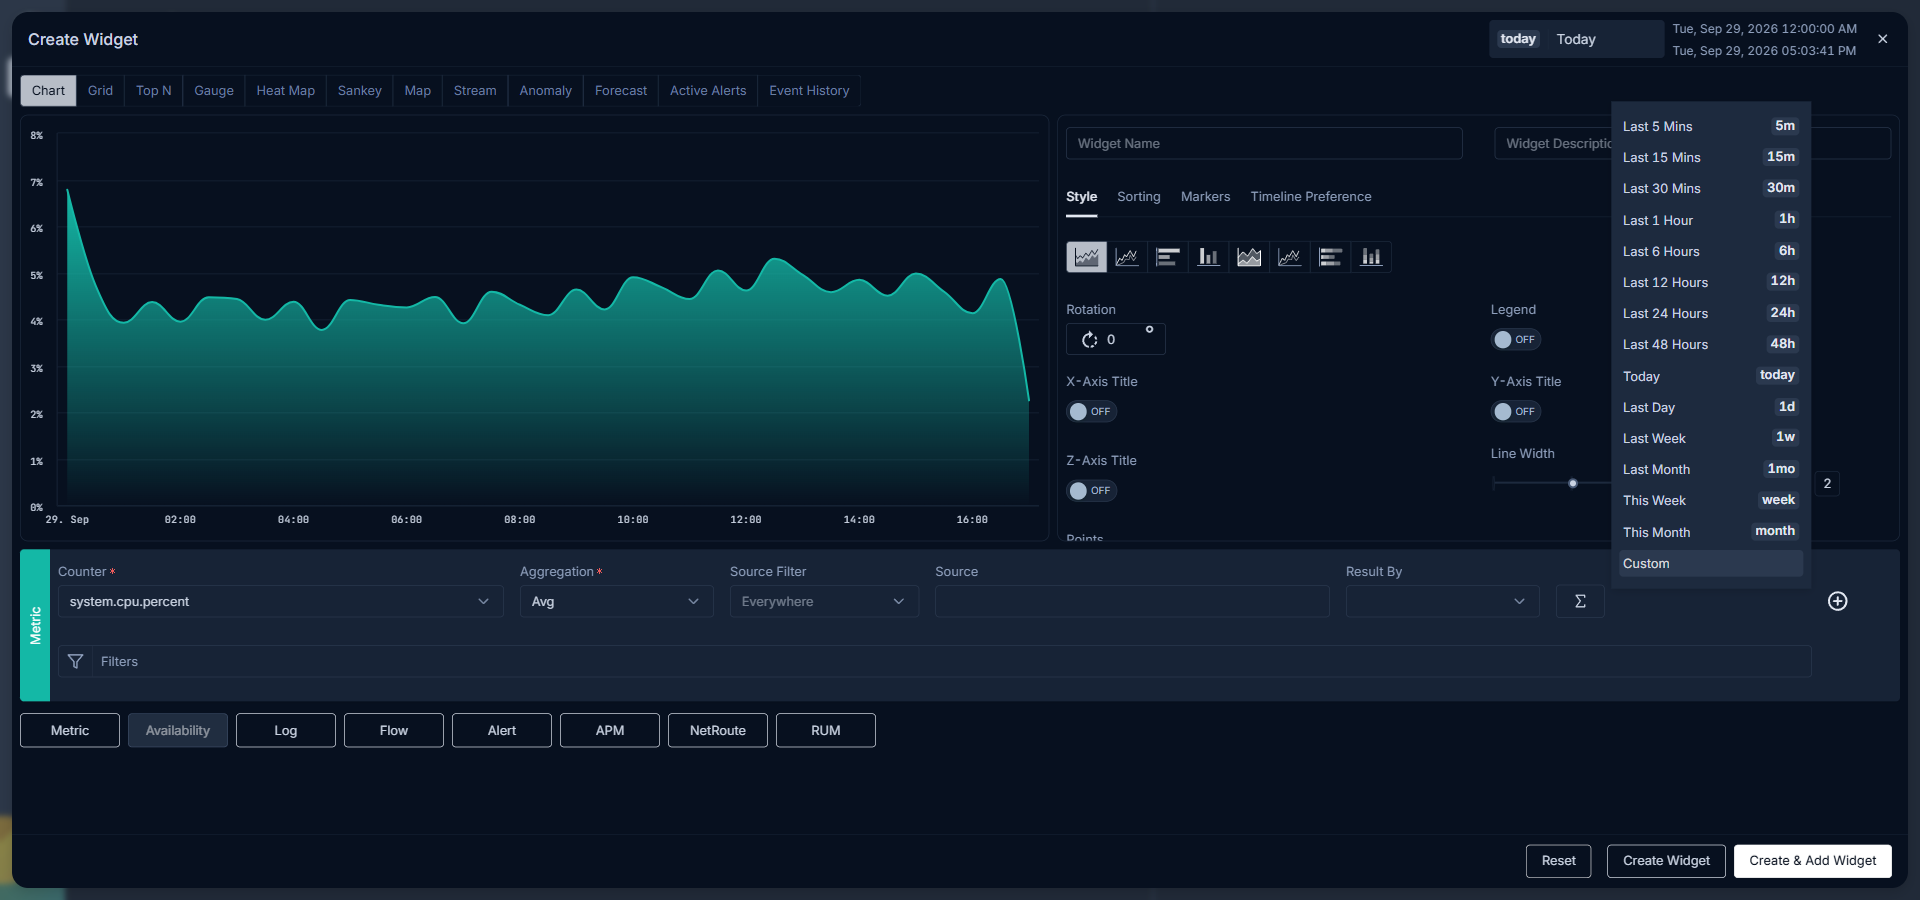Choose the stacked line icon after stacked area

(1290, 257)
